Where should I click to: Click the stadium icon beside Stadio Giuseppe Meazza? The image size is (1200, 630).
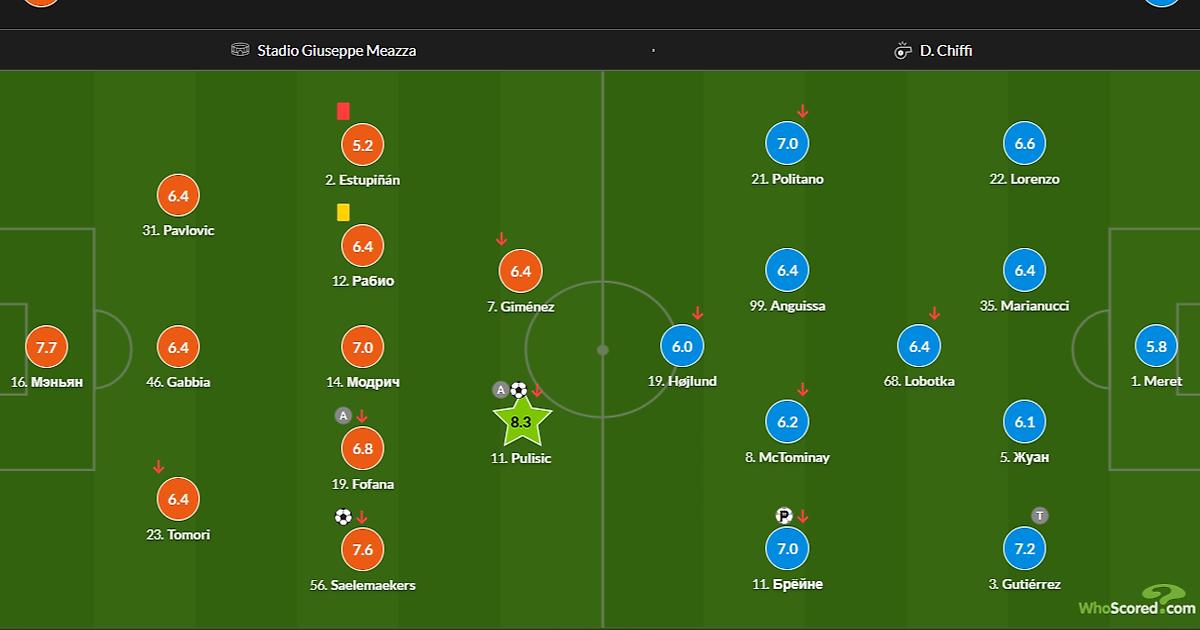(240, 50)
